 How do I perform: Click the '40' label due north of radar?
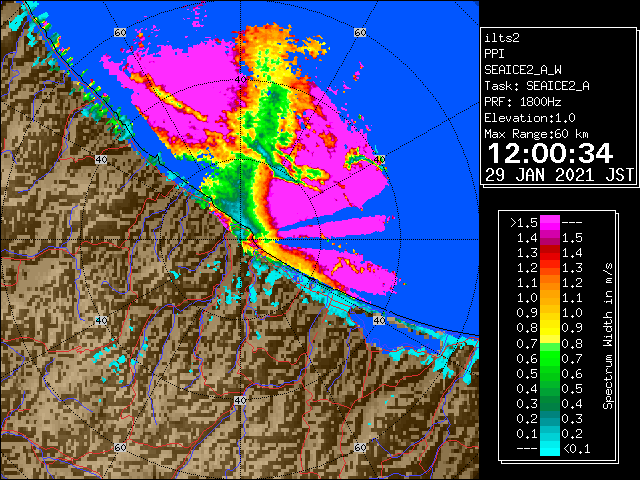click(241, 80)
